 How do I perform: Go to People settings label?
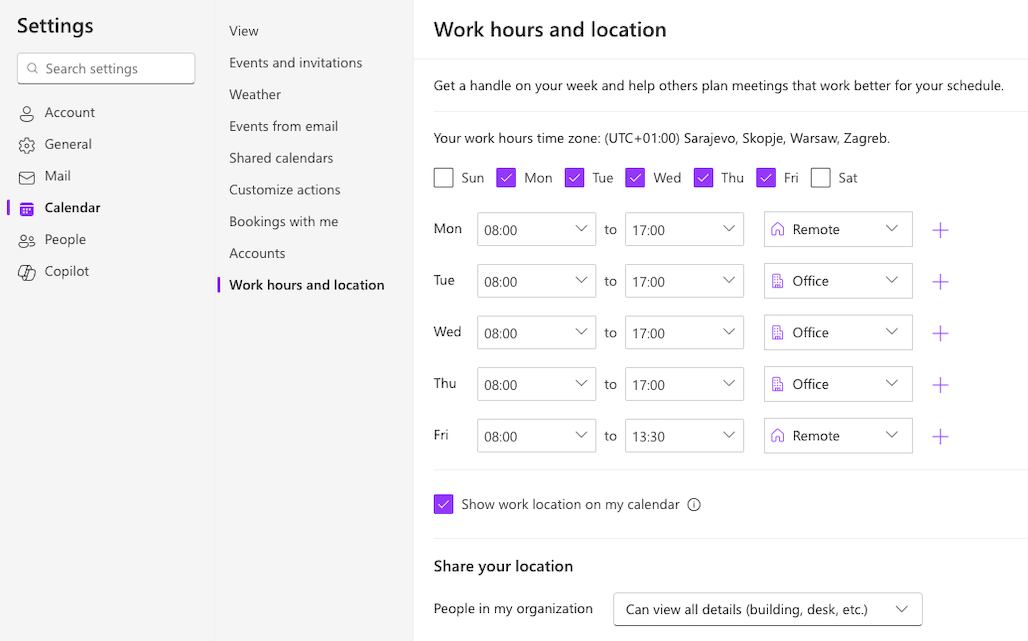tap(65, 240)
